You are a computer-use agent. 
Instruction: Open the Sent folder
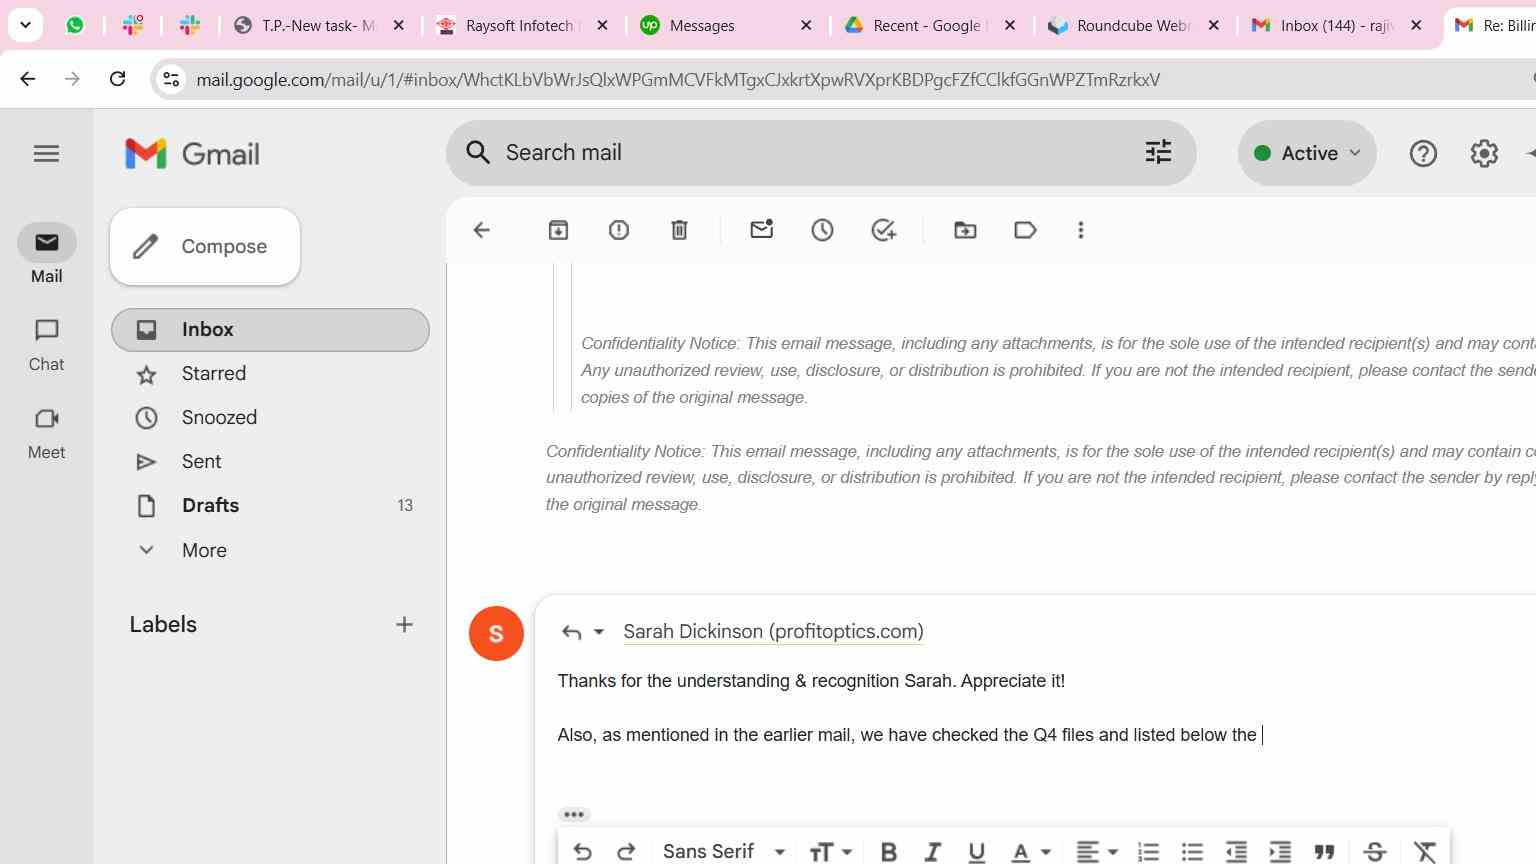point(270,462)
